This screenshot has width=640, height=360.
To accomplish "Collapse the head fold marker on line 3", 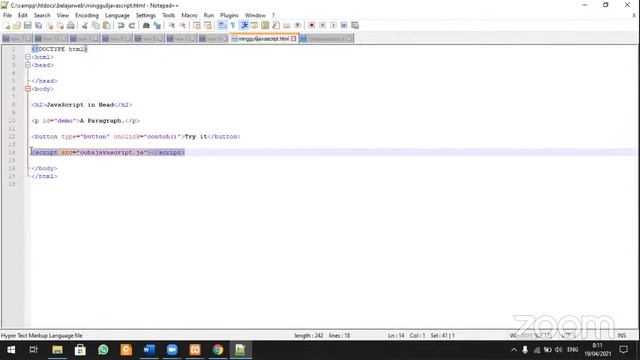I will point(28,65).
